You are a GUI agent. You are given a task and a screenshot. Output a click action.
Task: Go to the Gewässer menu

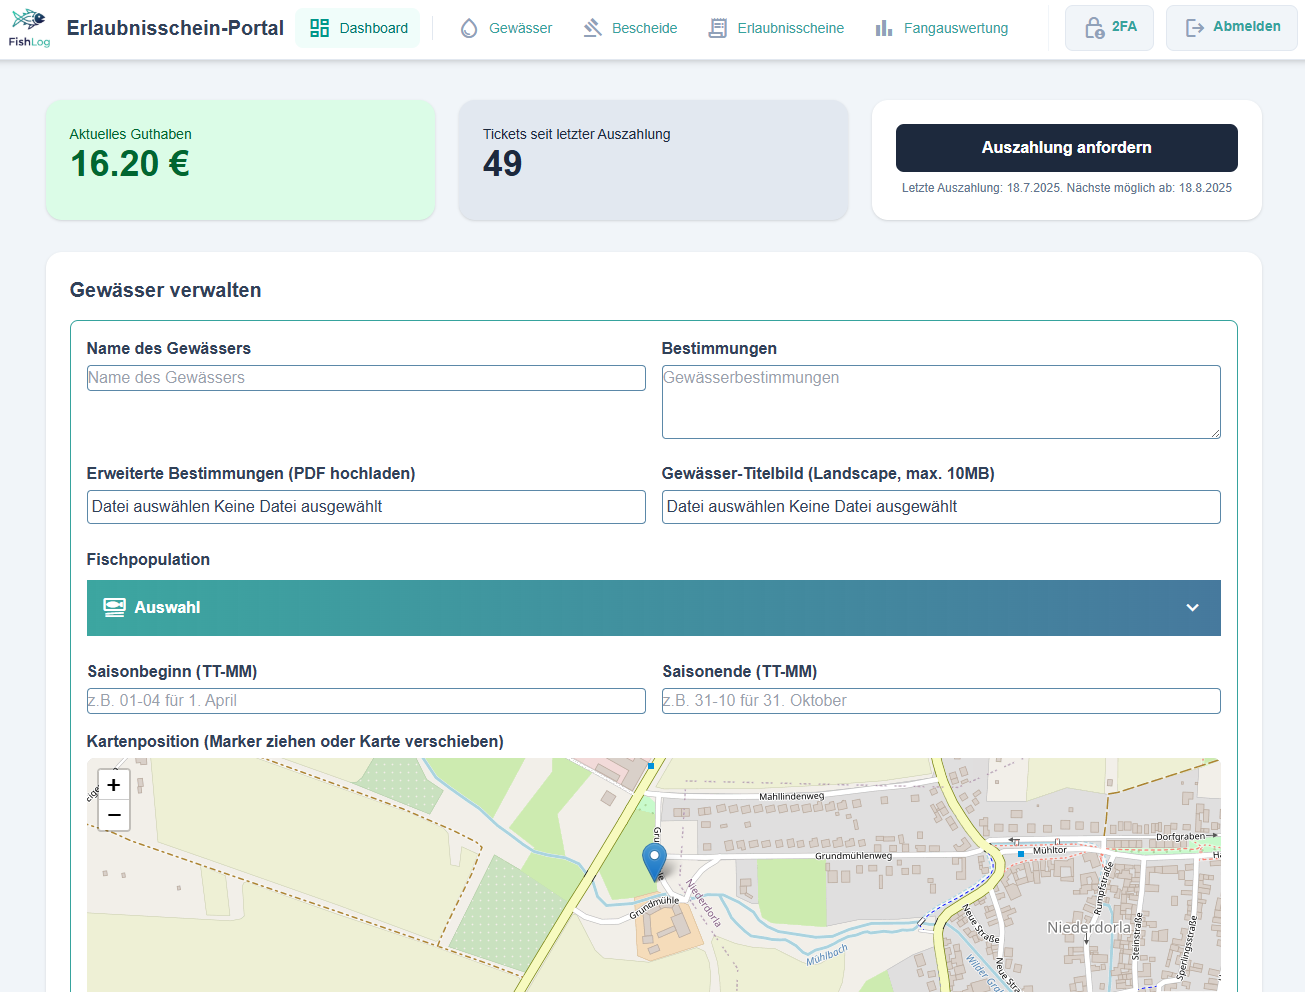tap(506, 28)
